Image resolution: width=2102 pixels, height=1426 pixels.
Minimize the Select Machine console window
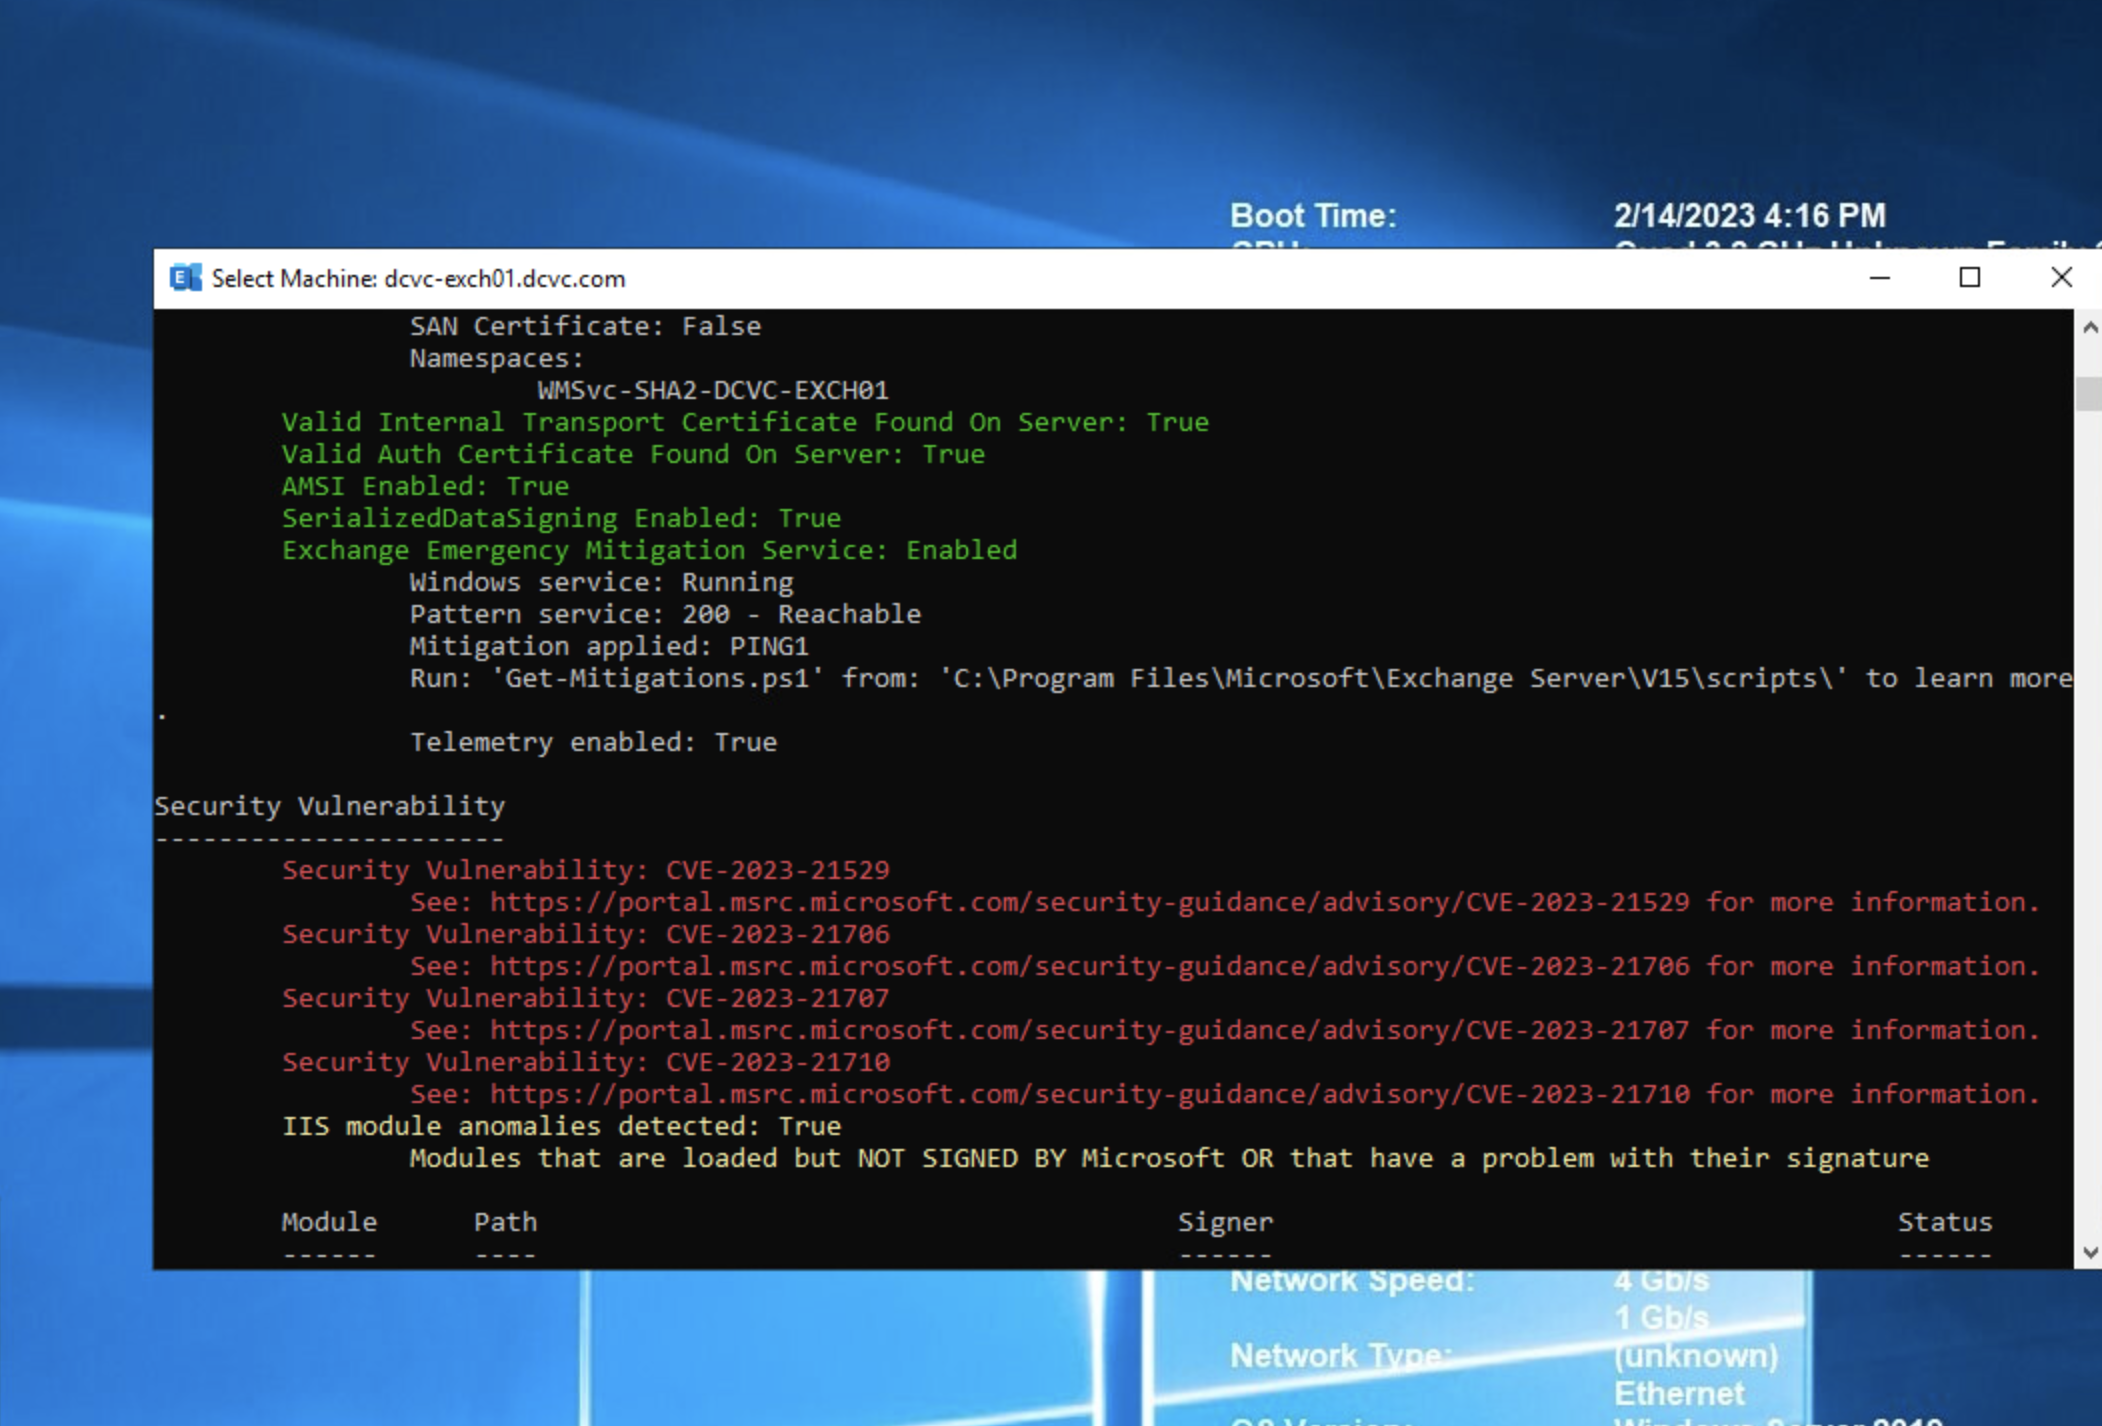coord(1879,278)
